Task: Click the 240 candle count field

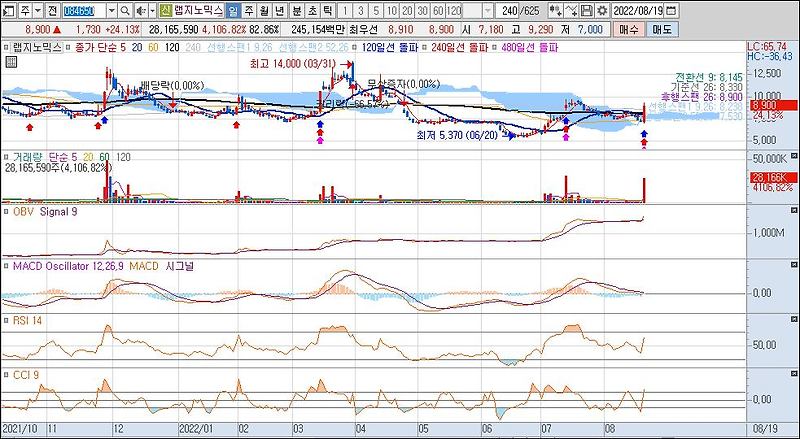Action: tap(508, 10)
